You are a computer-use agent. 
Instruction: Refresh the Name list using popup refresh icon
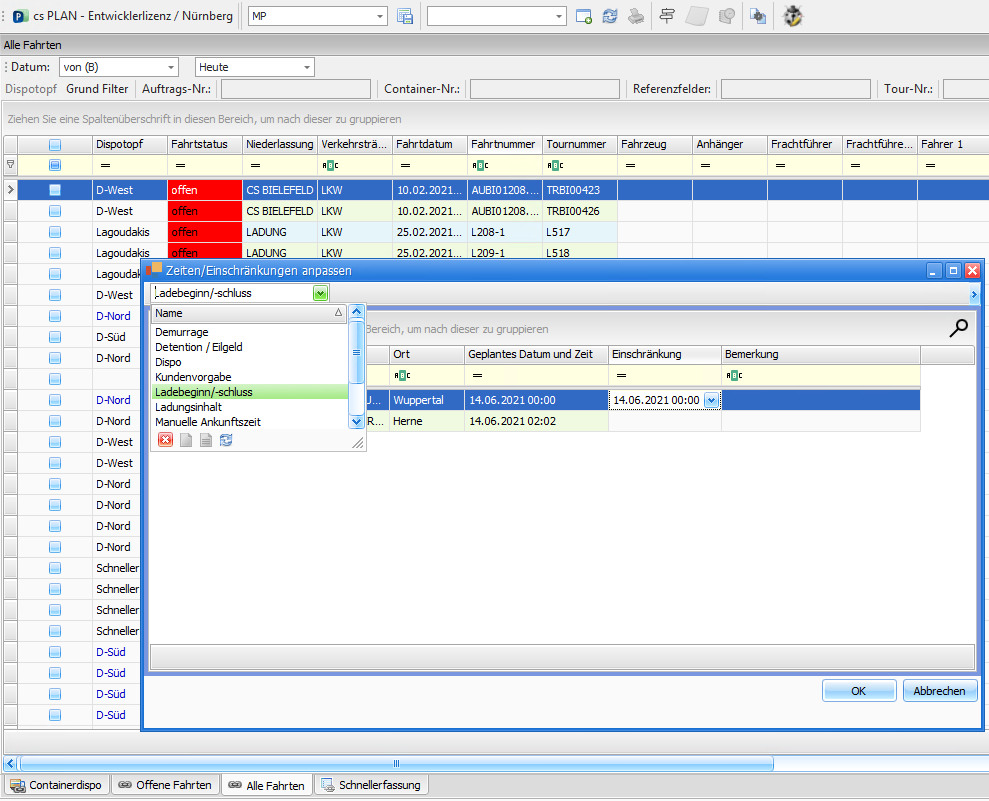[226, 440]
